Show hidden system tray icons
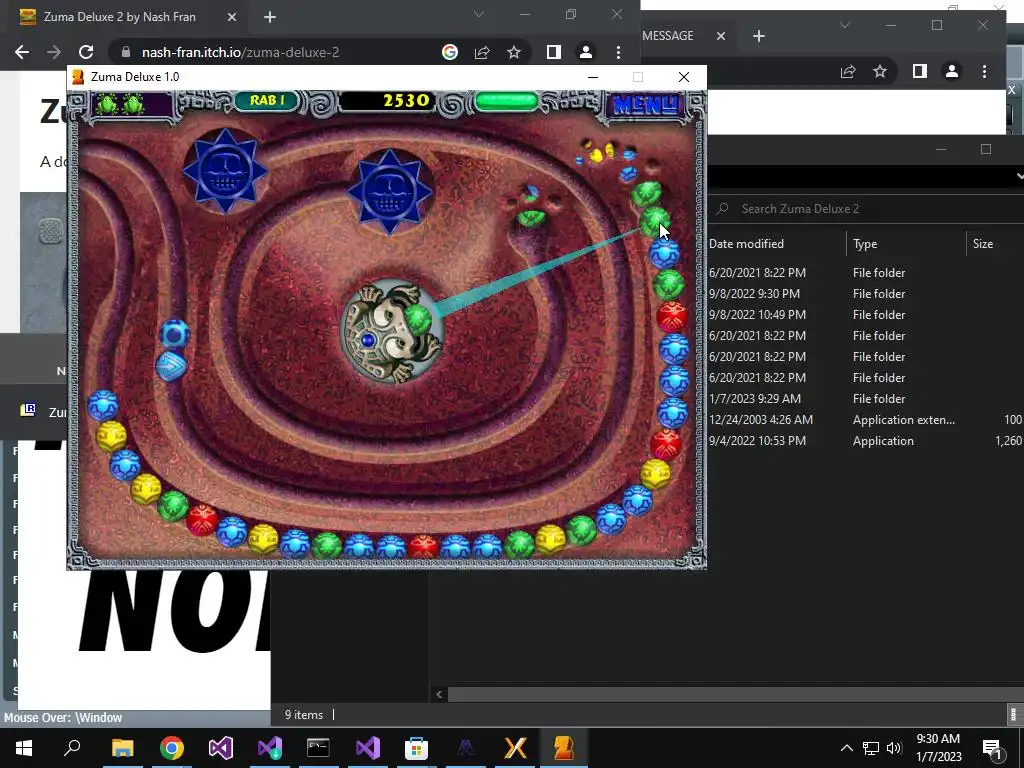Viewport: 1024px width, 768px height. coord(846,748)
